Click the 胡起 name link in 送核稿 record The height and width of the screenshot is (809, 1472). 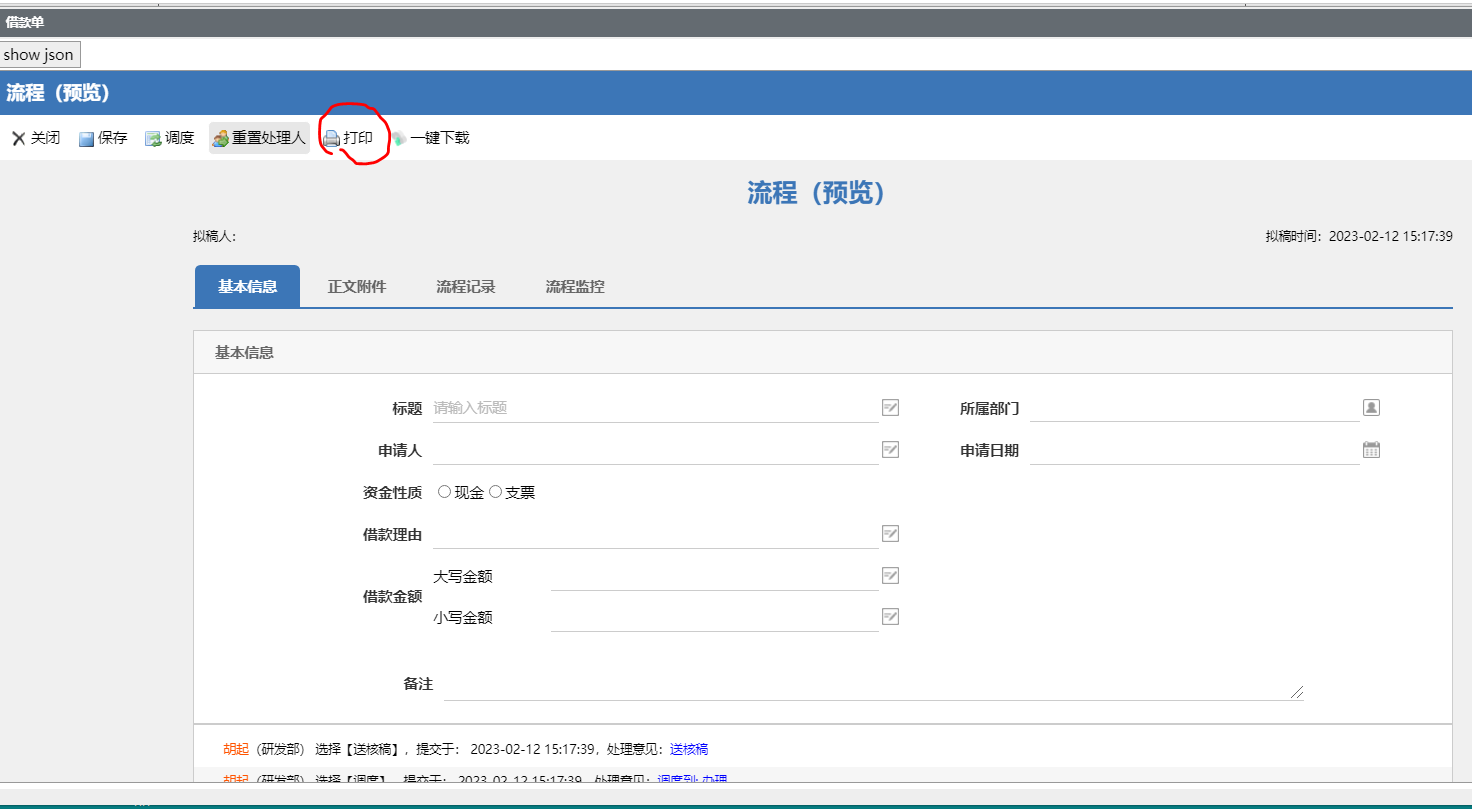click(236, 749)
